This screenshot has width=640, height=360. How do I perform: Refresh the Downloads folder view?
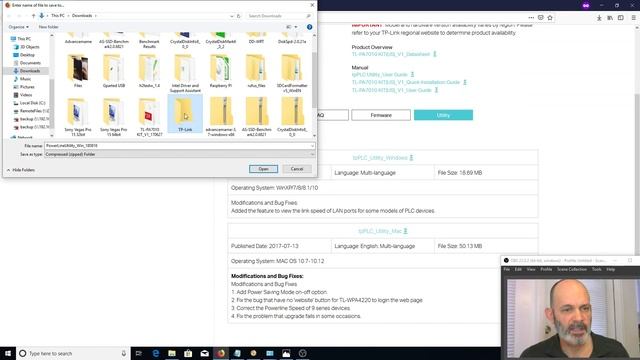[x=239, y=16]
